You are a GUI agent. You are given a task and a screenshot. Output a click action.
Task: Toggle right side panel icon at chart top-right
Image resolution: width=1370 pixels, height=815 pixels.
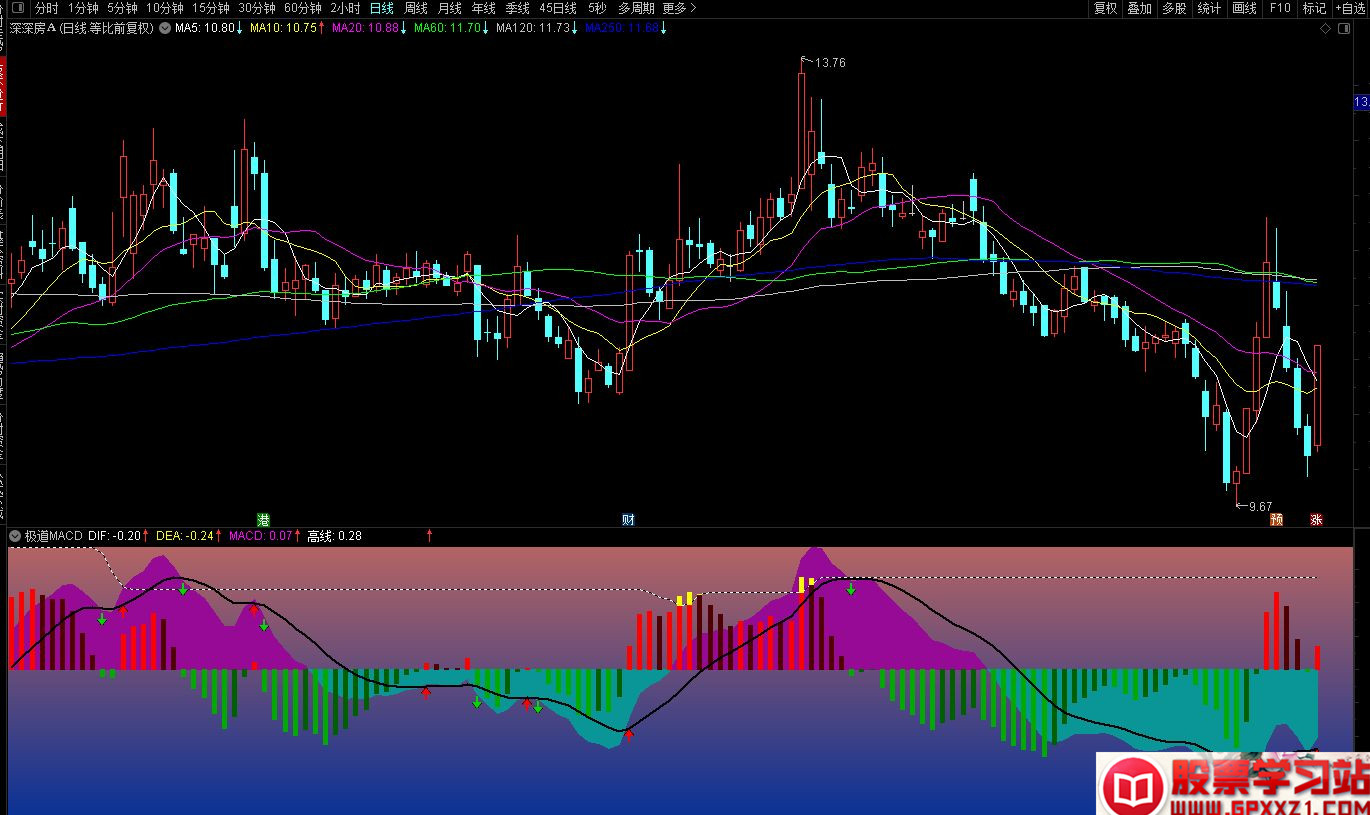coord(1343,28)
